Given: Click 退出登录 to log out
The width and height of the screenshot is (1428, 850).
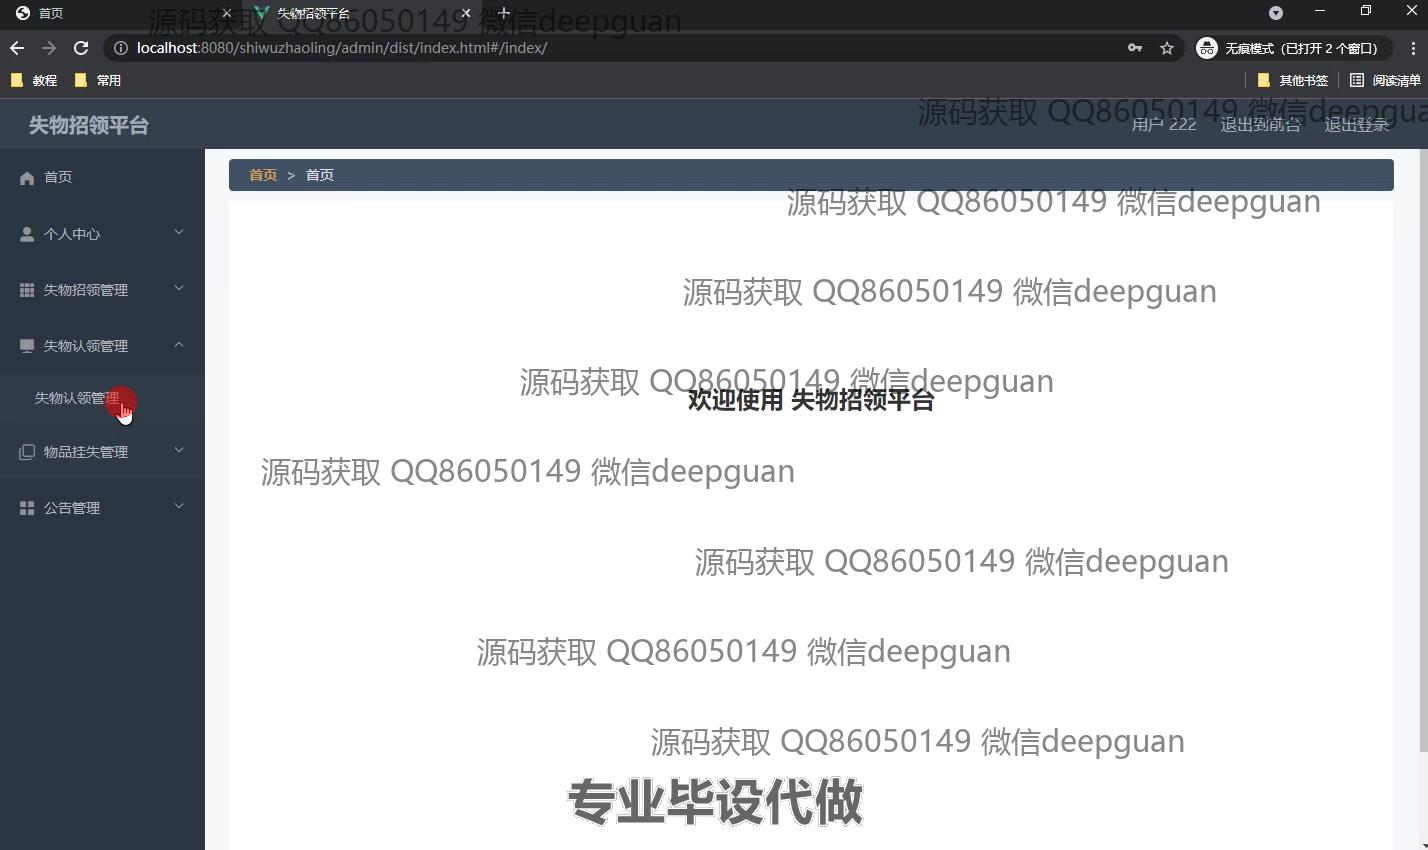Looking at the screenshot, I should [1357, 125].
